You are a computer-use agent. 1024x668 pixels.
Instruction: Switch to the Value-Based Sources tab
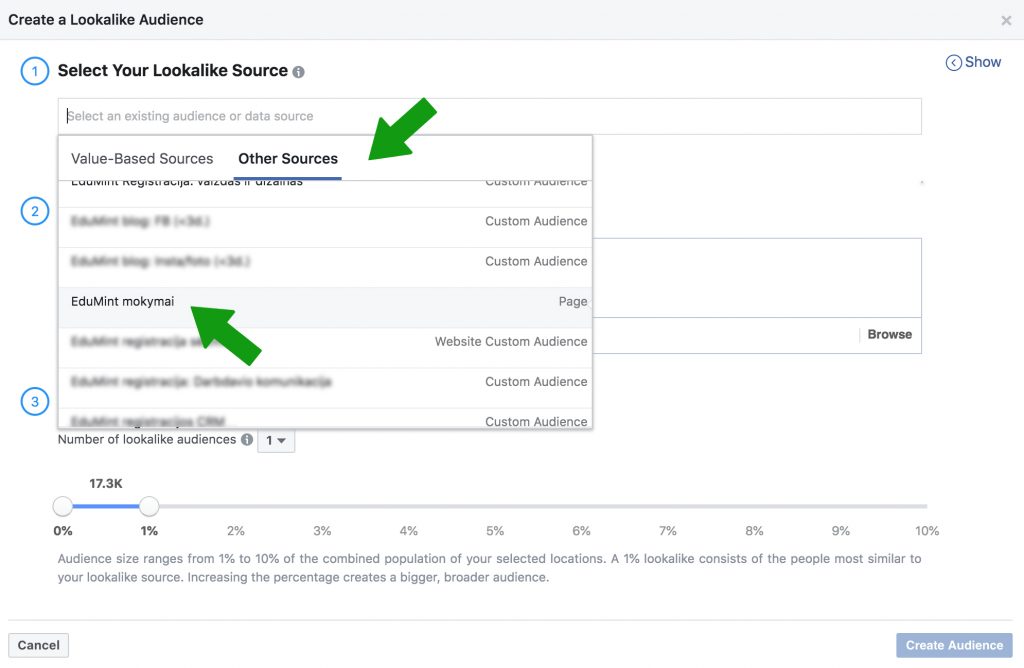142,159
